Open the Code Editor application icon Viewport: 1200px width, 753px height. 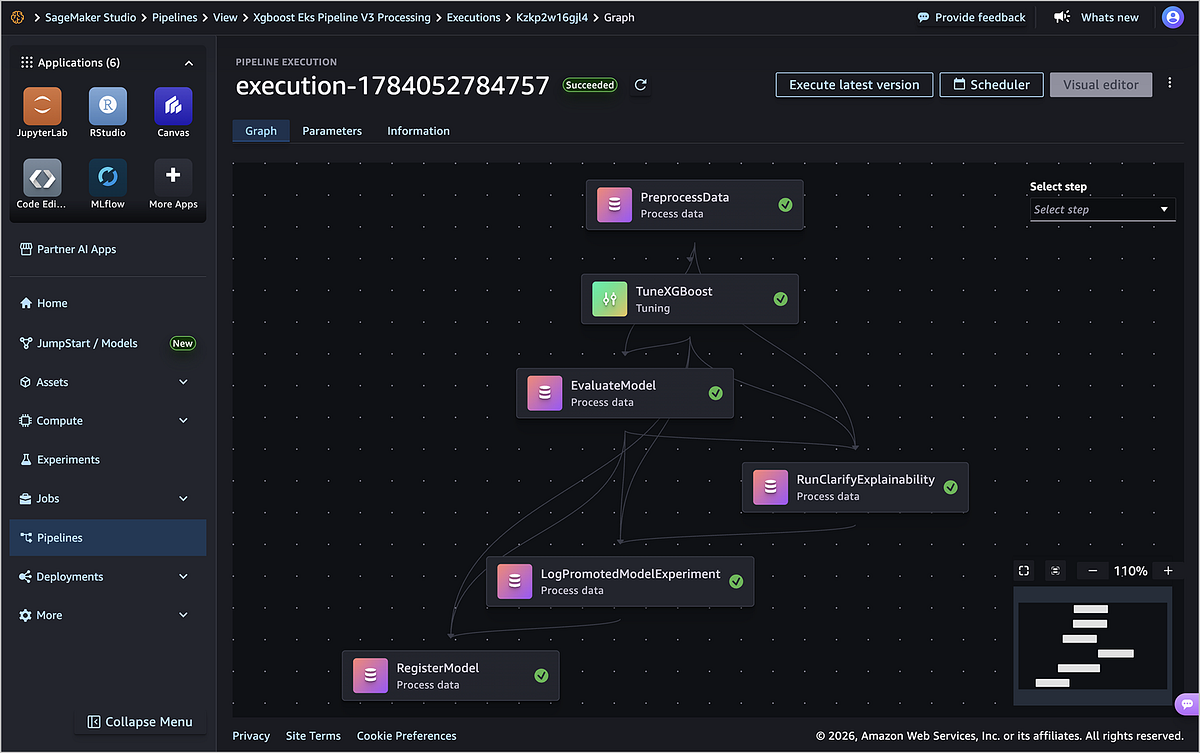click(x=42, y=177)
